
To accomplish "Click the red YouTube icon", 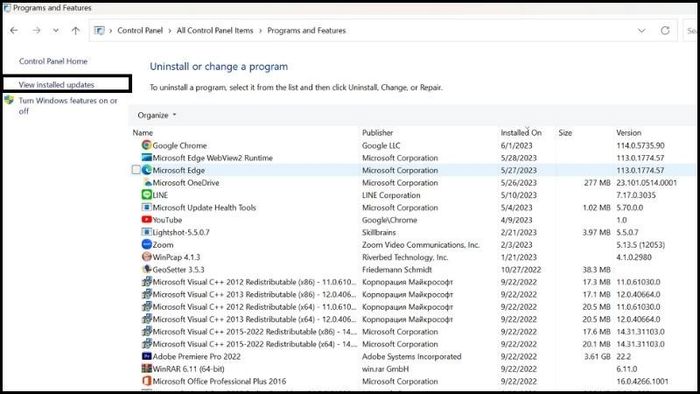I will click(146, 220).
